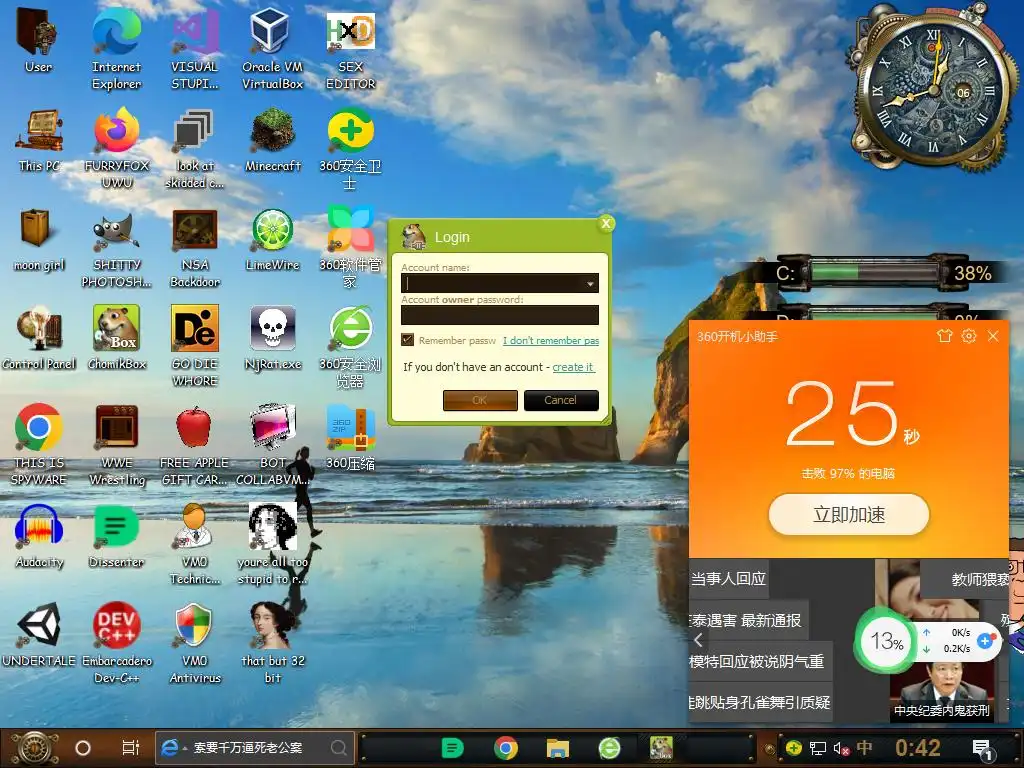The height and width of the screenshot is (768, 1024).
Task: Open the look at skidded c... icon
Action: [195, 149]
